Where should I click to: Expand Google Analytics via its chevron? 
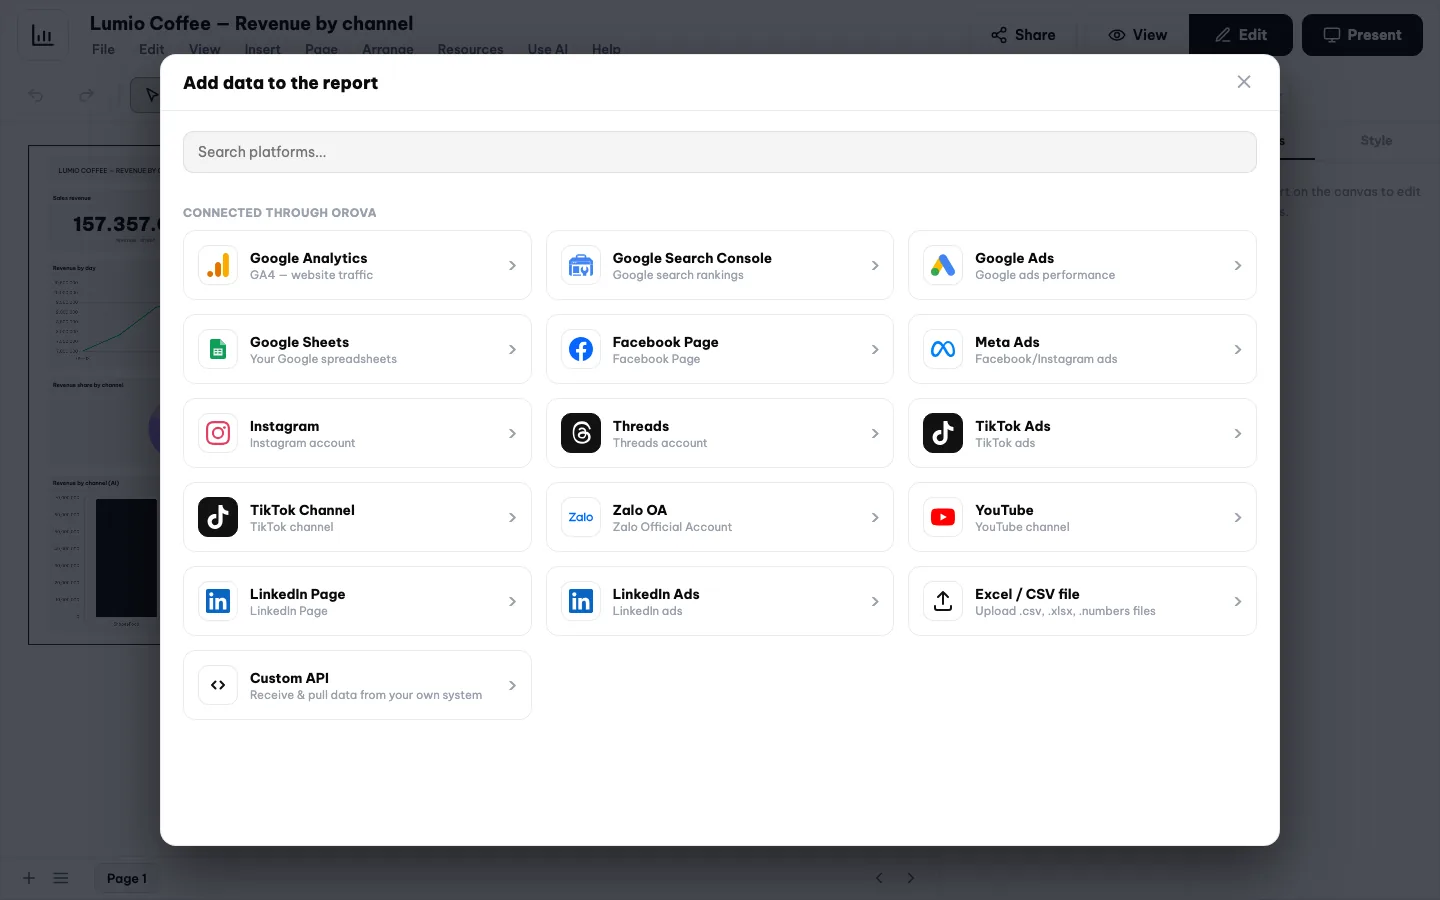coord(512,265)
